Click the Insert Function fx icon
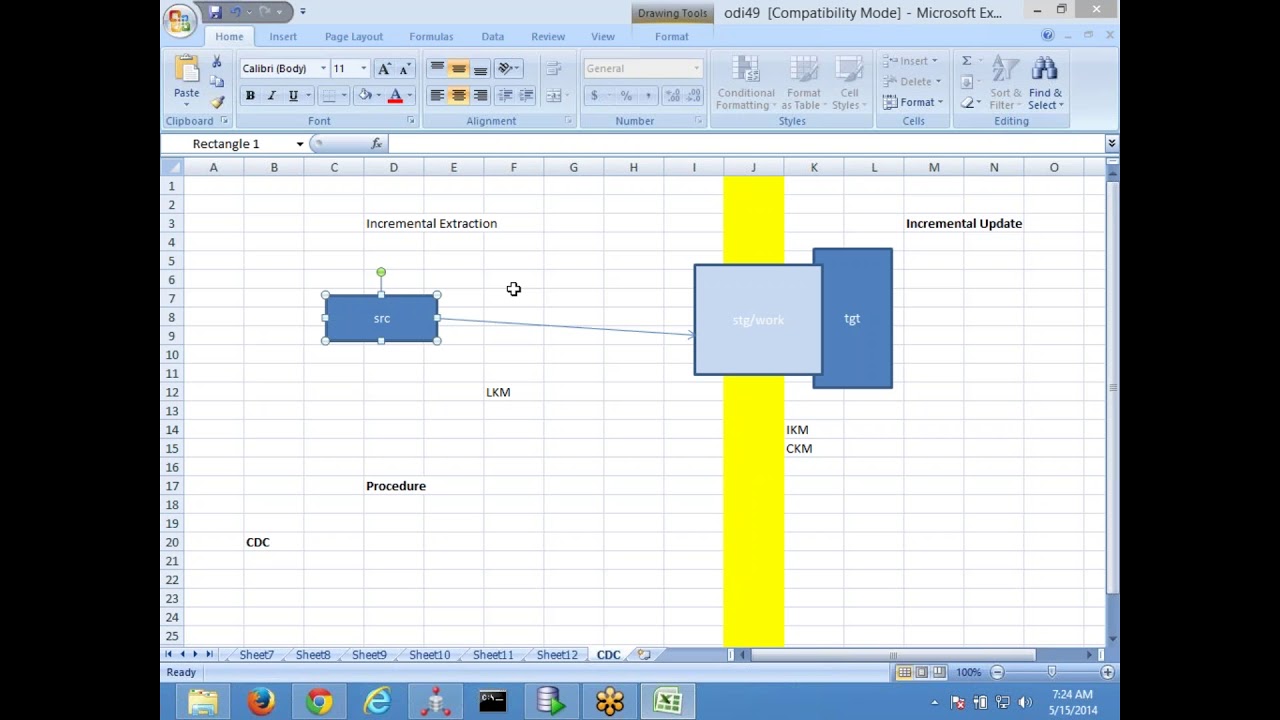The width and height of the screenshot is (1280, 720). [x=376, y=144]
